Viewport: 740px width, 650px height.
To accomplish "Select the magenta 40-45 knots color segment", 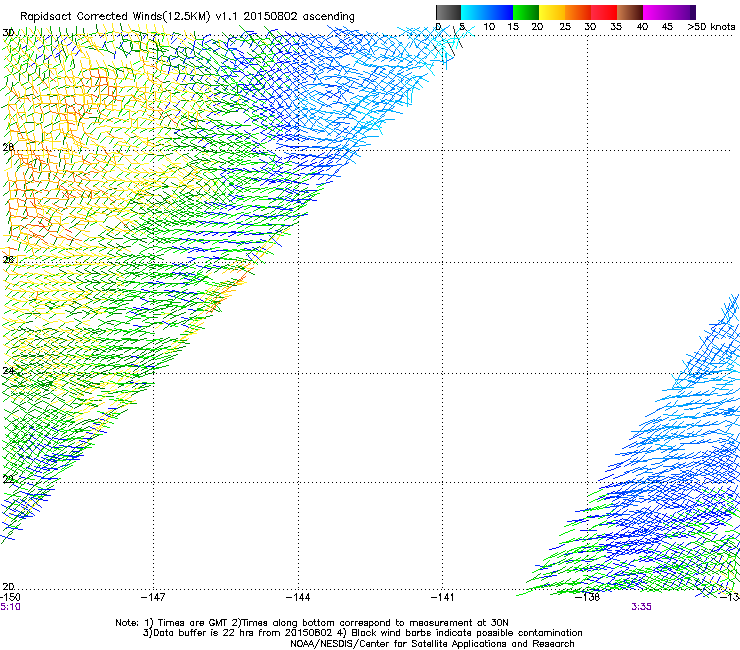I will pyautogui.click(x=656, y=12).
